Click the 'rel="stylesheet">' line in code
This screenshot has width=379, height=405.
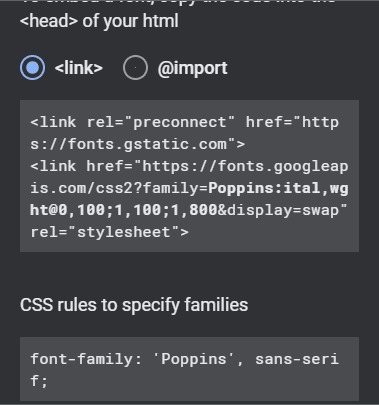pos(110,232)
